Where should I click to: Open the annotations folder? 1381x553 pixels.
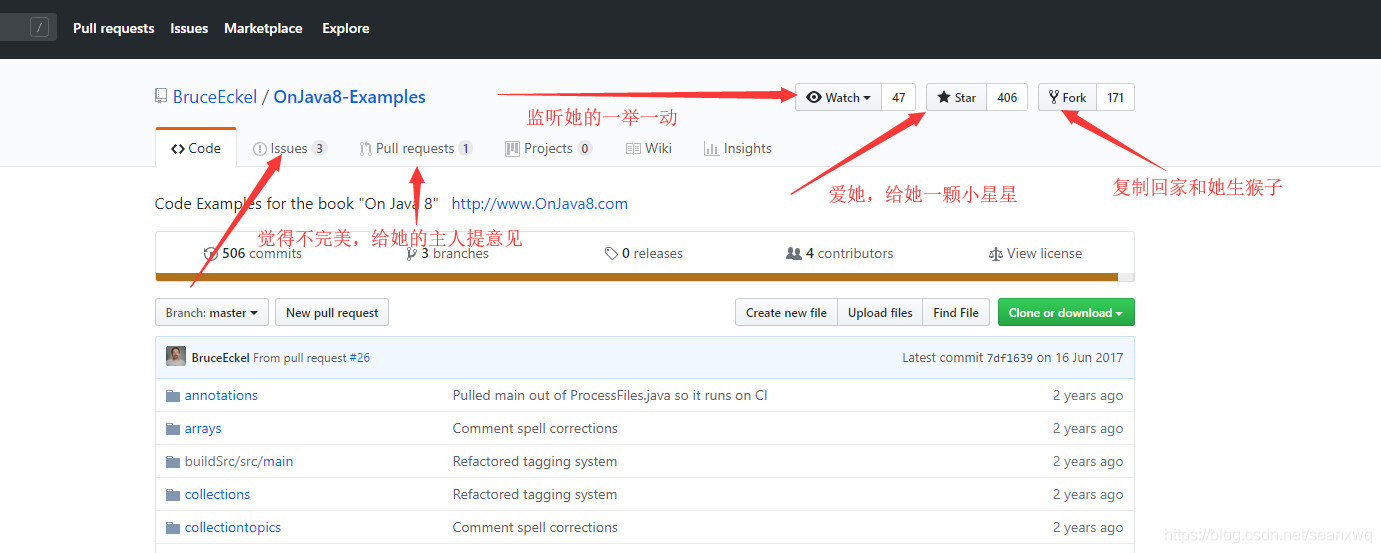coord(221,395)
